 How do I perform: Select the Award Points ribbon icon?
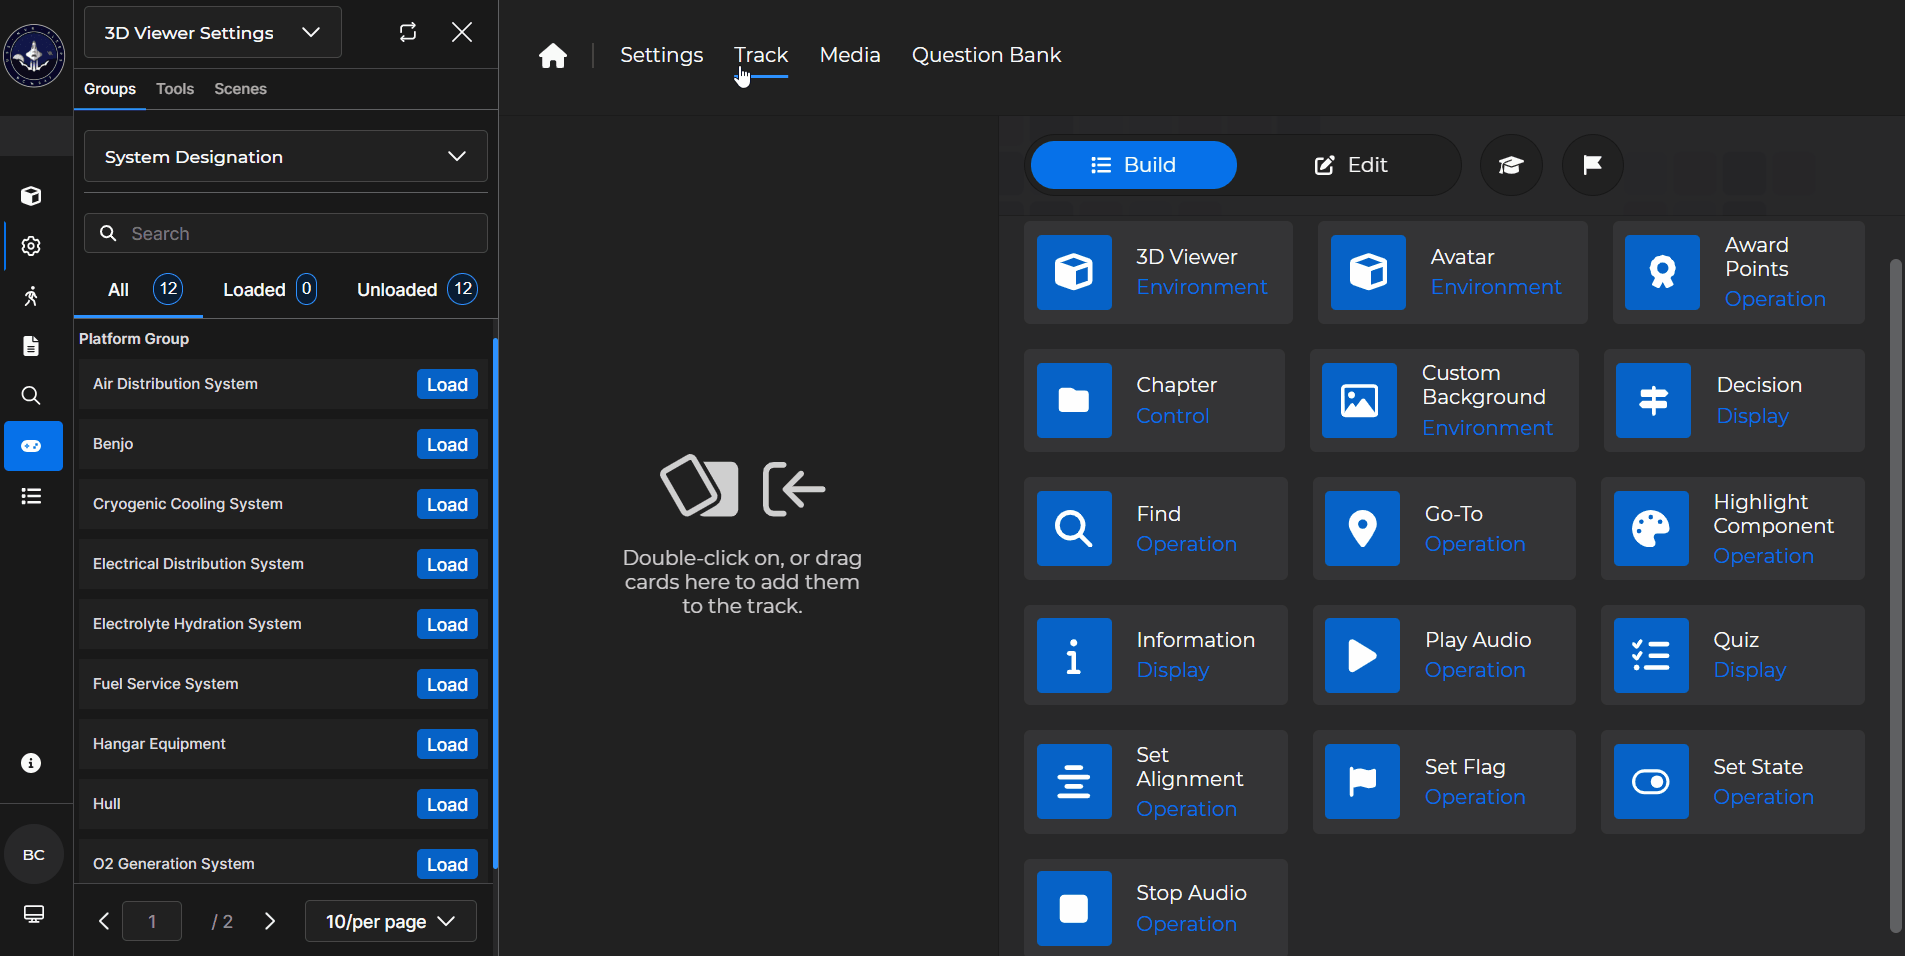coord(1662,272)
